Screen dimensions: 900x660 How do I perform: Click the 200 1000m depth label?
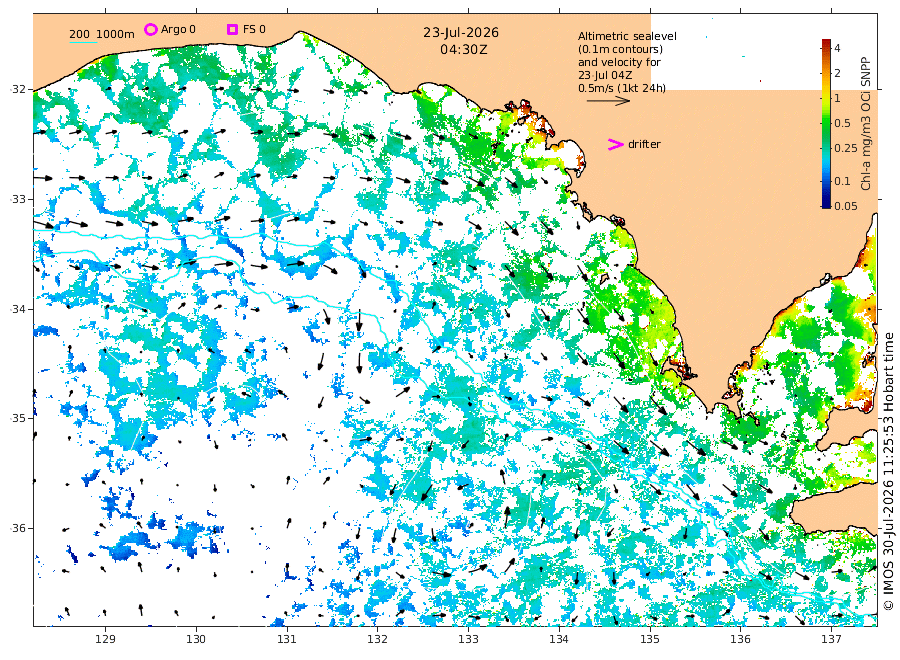[x=102, y=34]
